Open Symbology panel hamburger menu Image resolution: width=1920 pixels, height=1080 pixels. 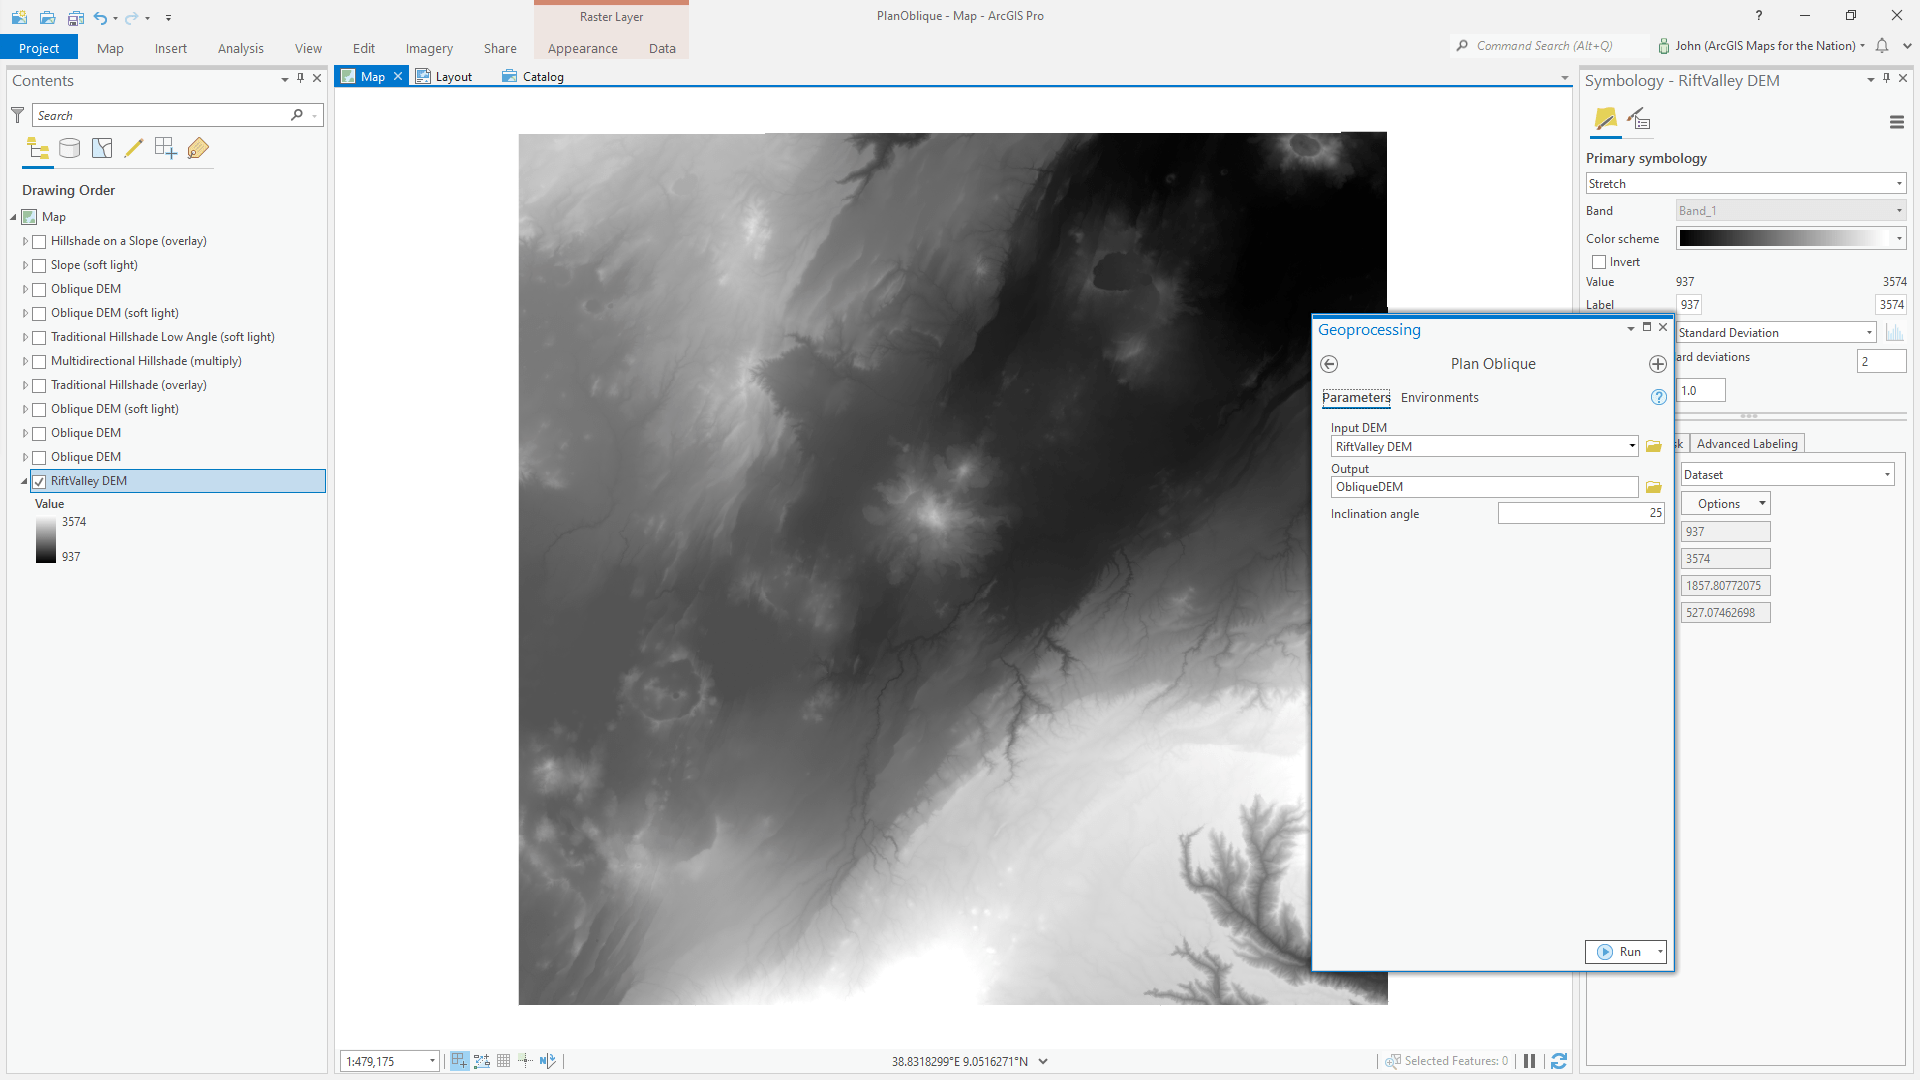click(x=1896, y=122)
